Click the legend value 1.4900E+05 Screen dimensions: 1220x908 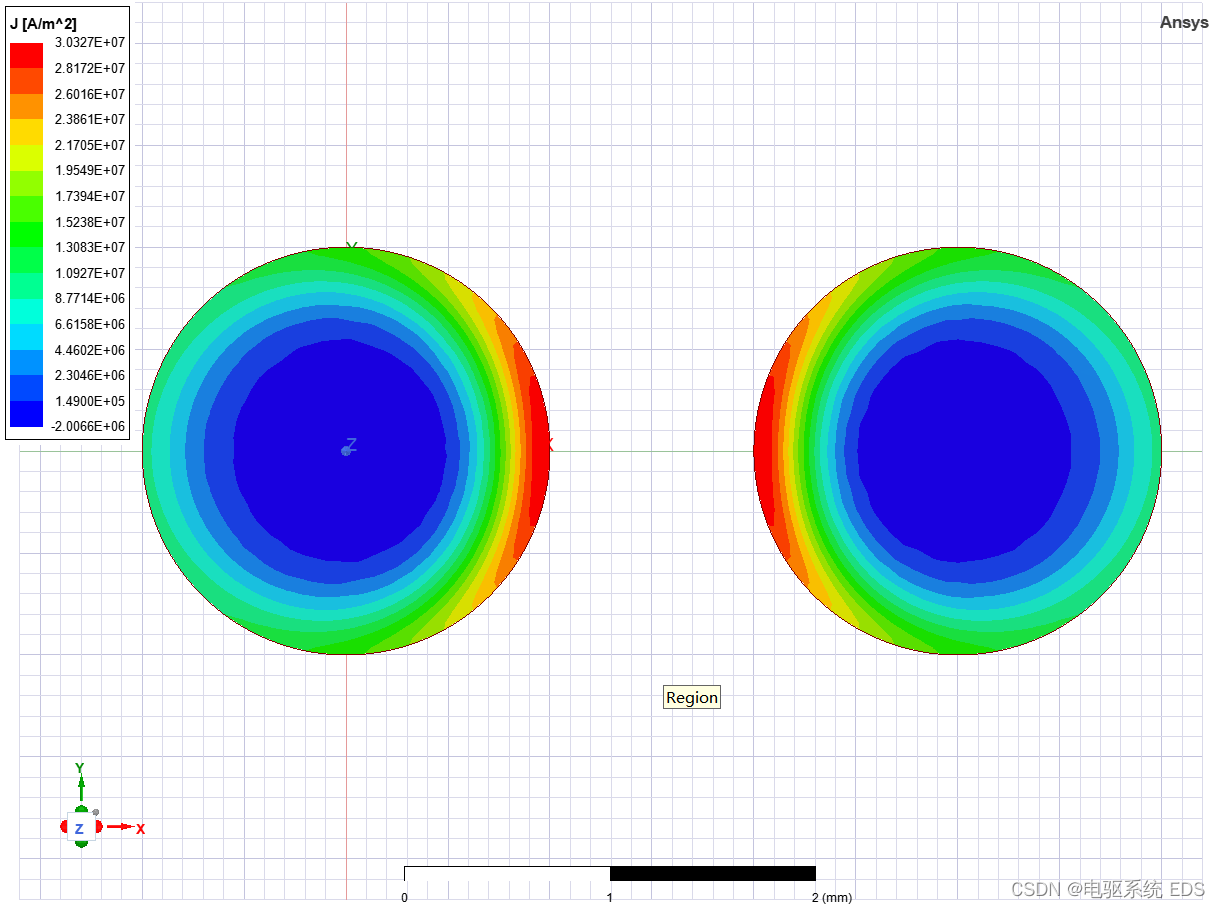click(x=90, y=401)
